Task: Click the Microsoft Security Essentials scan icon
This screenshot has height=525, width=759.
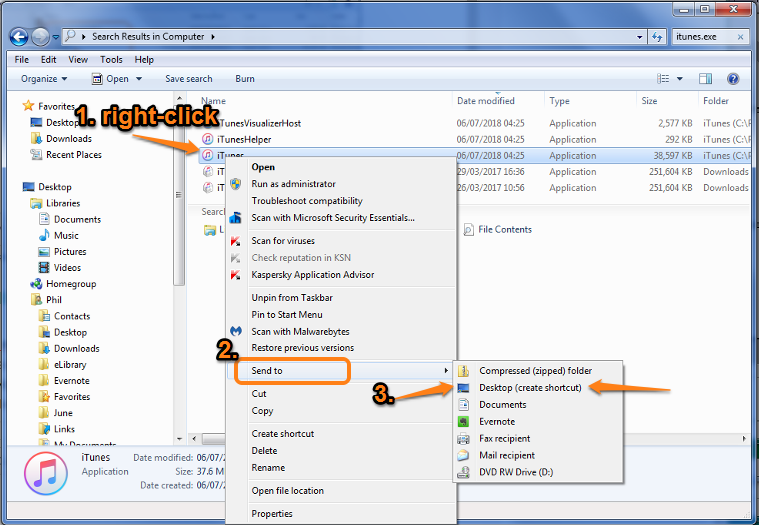Action: 236,218
